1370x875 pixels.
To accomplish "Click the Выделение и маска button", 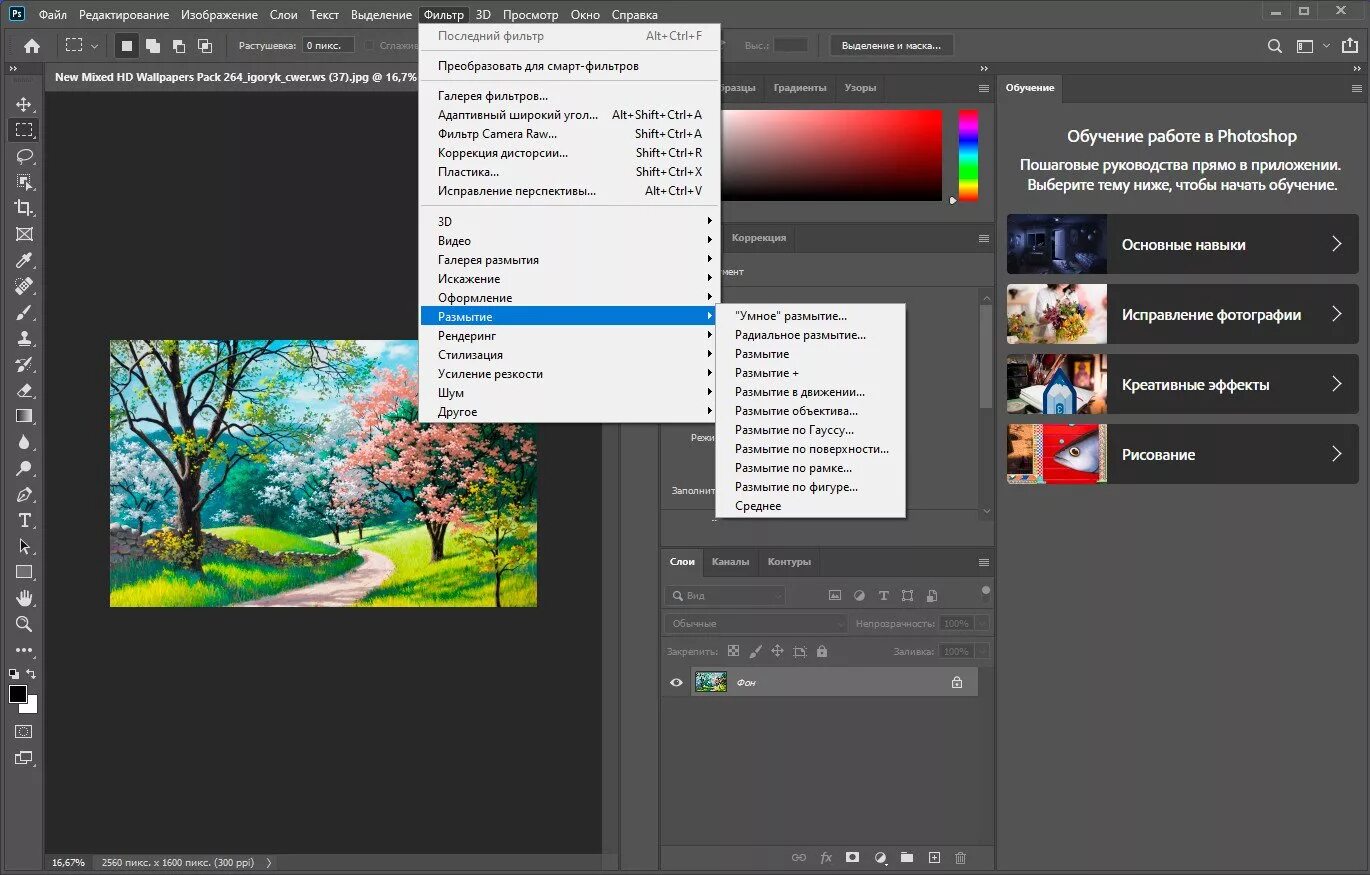I will pyautogui.click(x=892, y=46).
